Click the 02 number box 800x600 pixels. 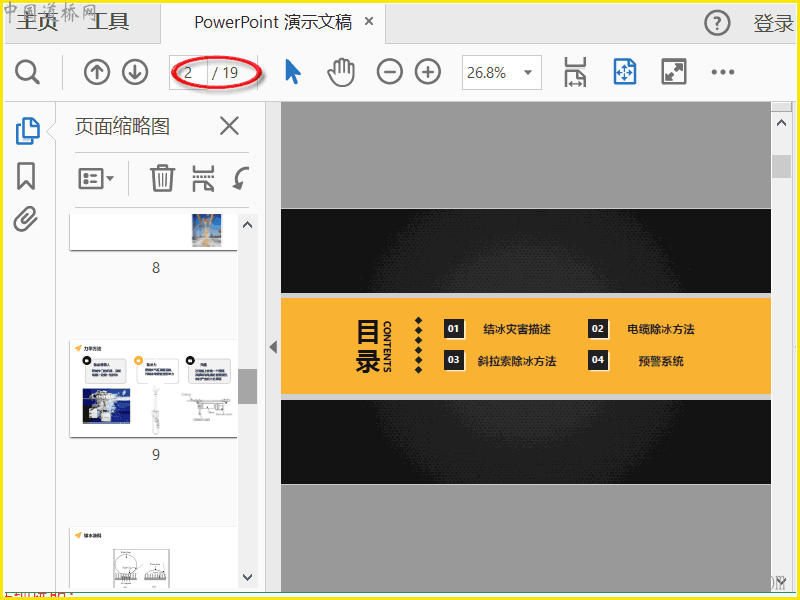(598, 329)
